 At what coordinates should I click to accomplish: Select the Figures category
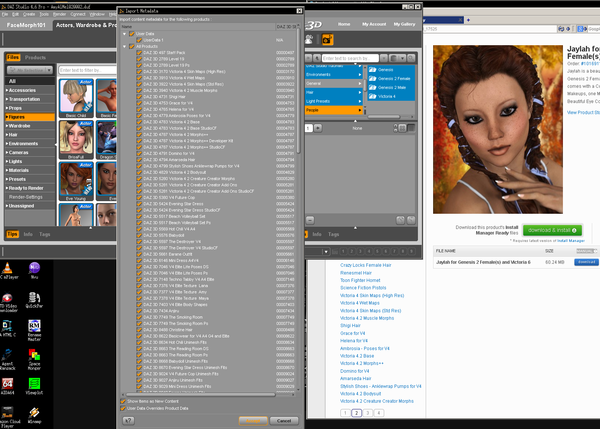pyautogui.click(x=29, y=117)
